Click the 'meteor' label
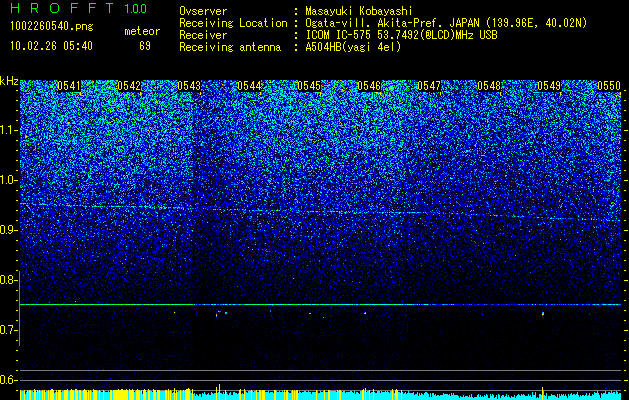This screenshot has height=400, width=629. click(142, 31)
